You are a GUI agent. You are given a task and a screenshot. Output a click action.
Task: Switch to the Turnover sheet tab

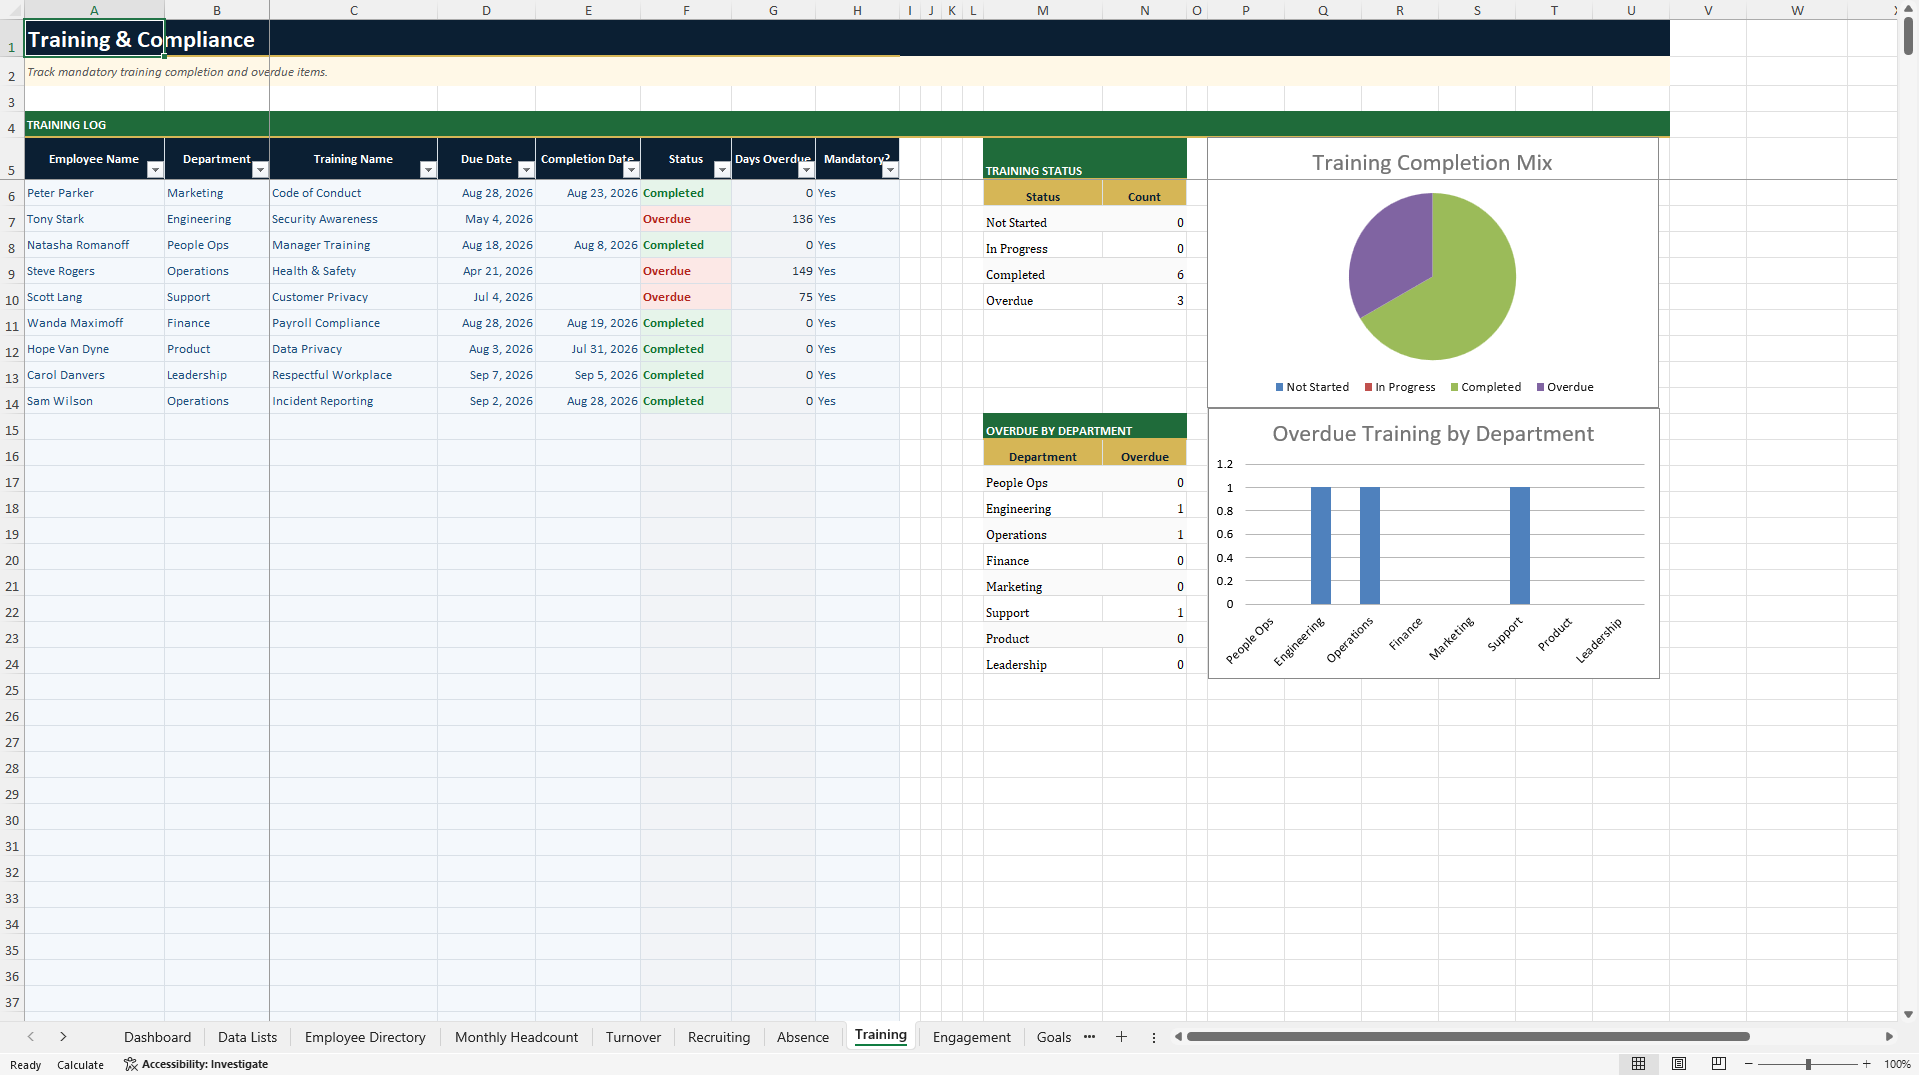pyautogui.click(x=633, y=1037)
